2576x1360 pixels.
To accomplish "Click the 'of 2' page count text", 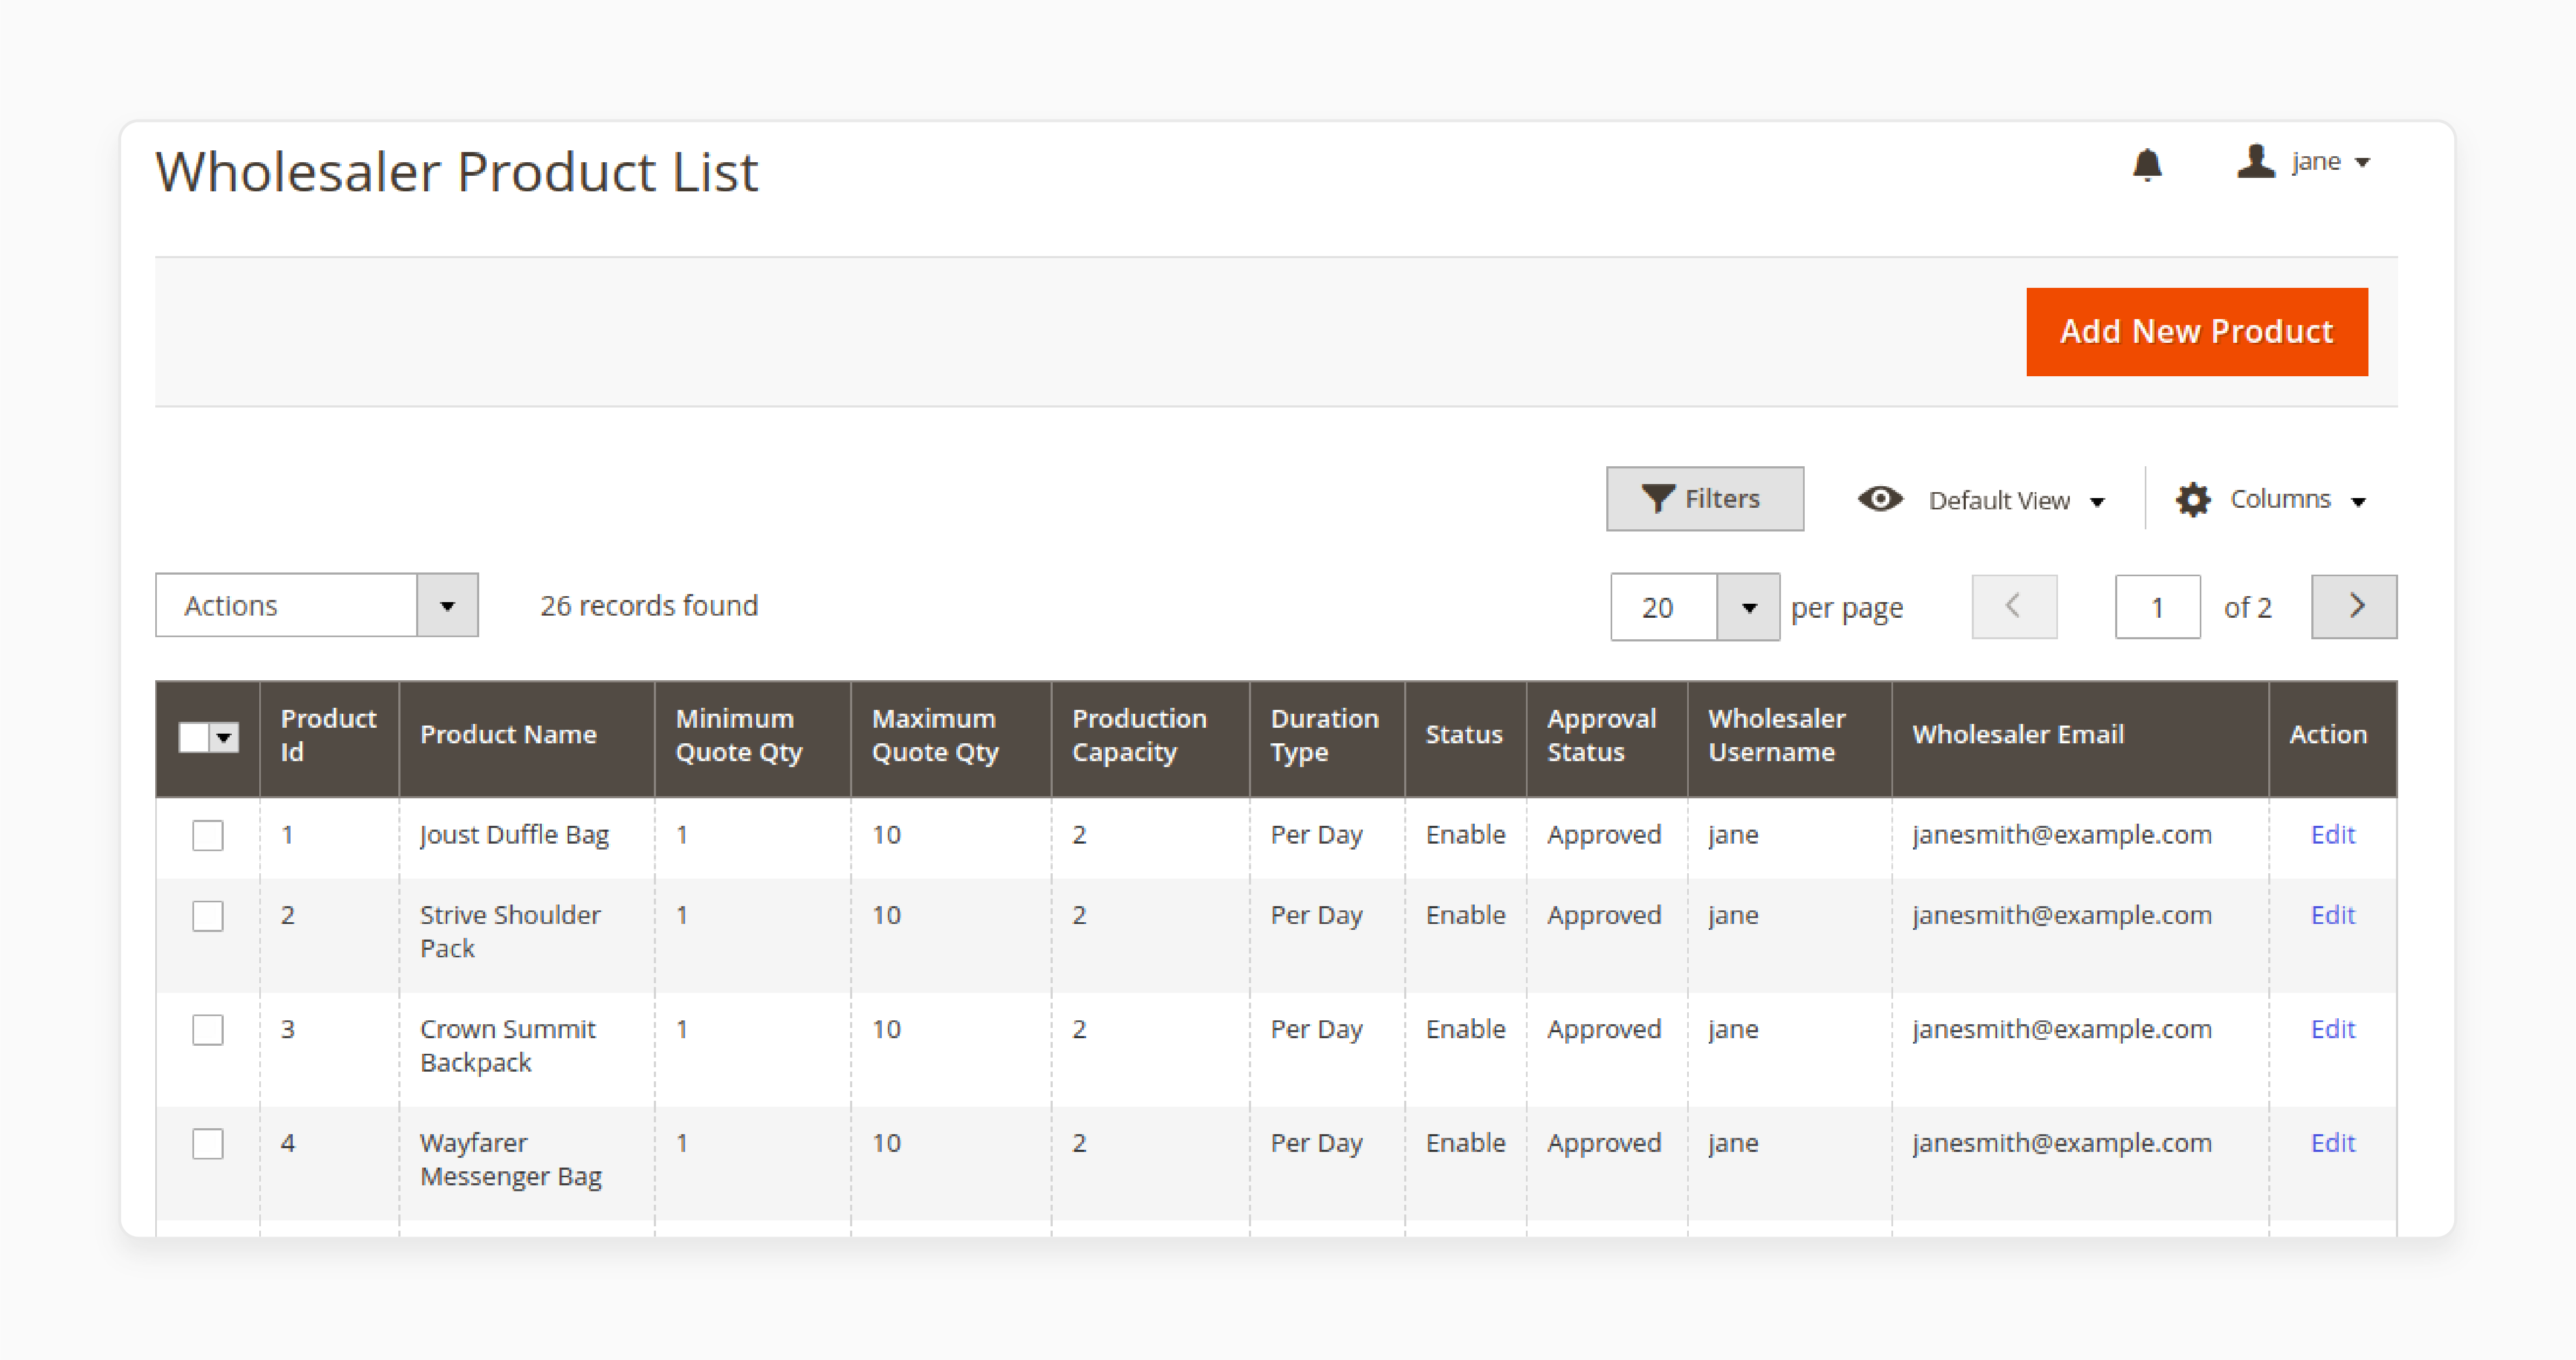I will 2247,607.
